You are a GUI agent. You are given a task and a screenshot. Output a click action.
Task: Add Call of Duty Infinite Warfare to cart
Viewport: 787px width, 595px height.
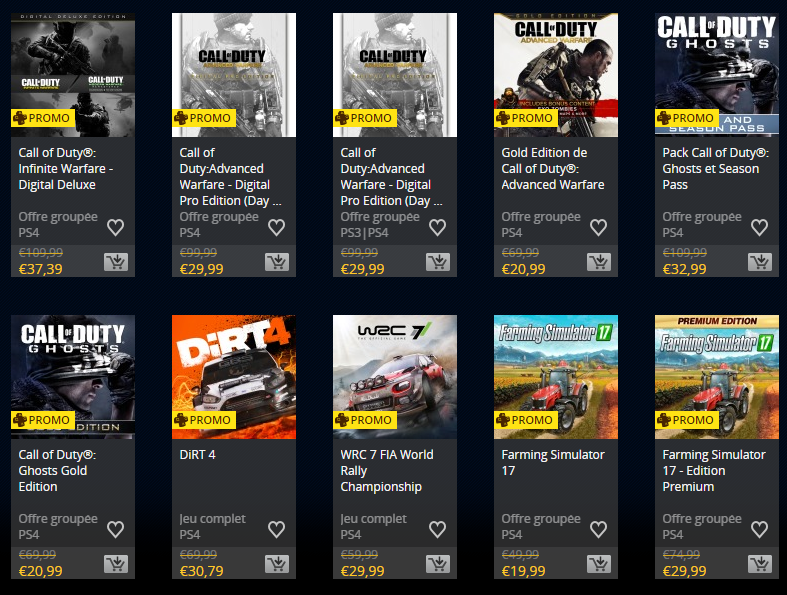116,262
